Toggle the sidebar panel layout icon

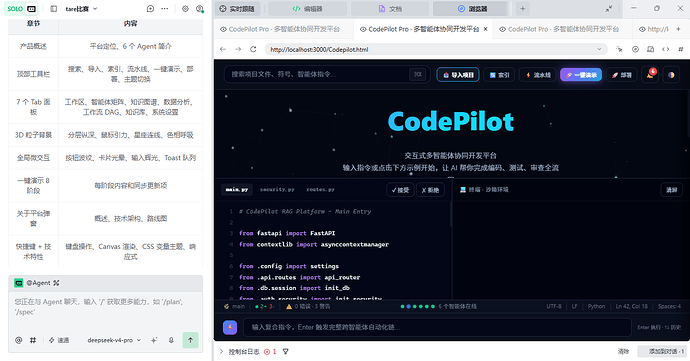pos(54,9)
